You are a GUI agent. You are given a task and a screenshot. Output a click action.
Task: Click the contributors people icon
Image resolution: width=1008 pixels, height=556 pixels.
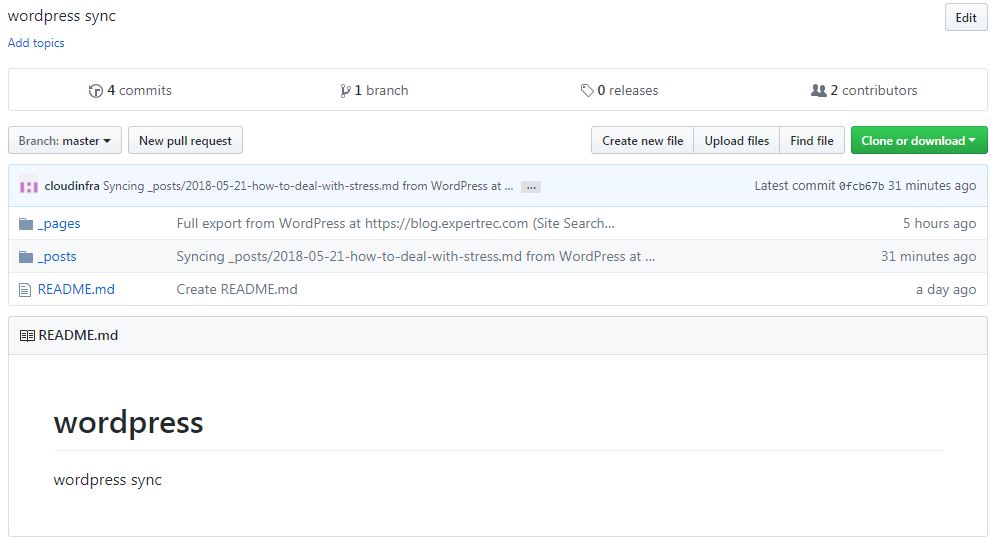pos(818,91)
